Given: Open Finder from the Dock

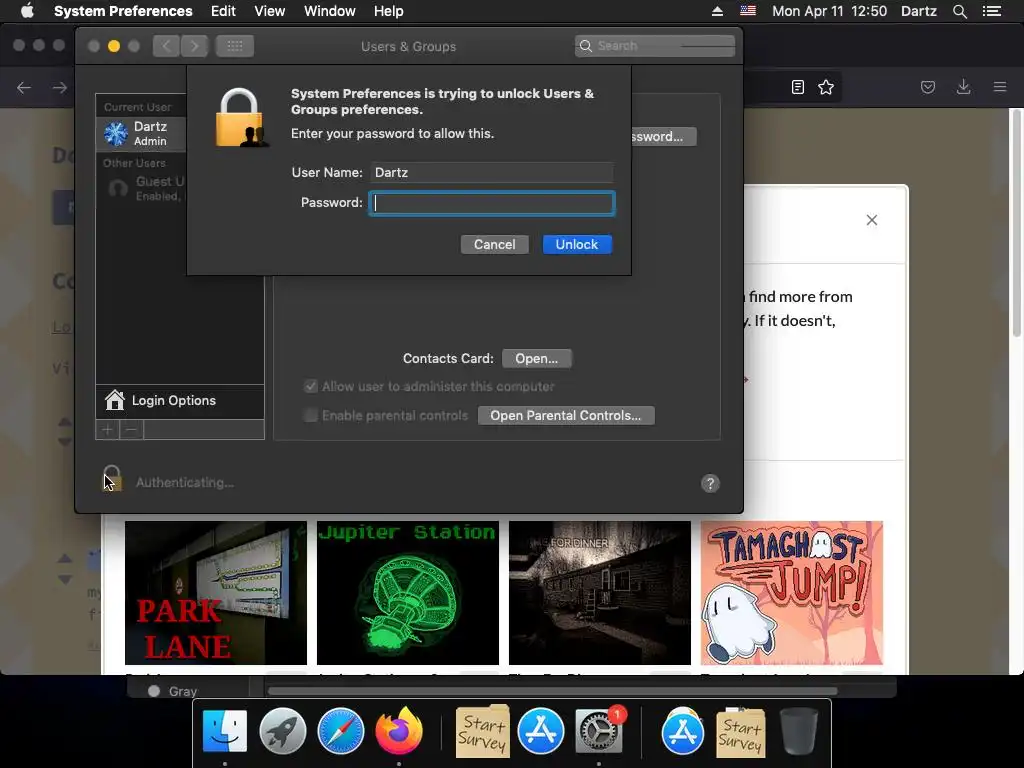Looking at the screenshot, I should click(225, 731).
